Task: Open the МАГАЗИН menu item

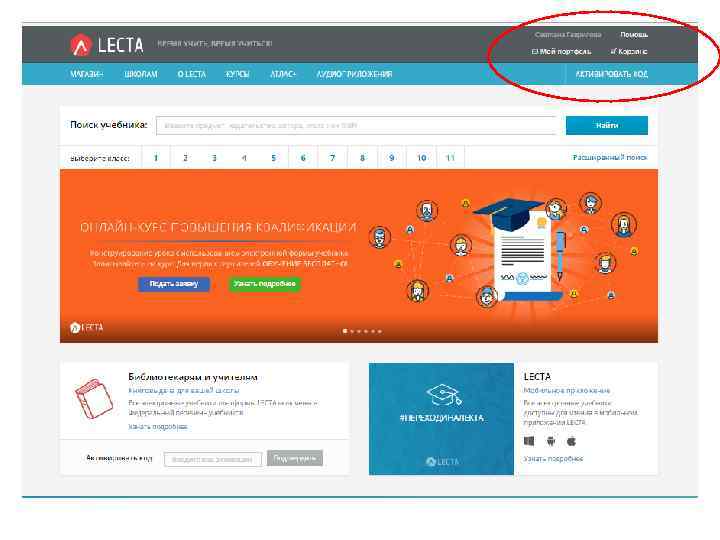Action: (87, 74)
